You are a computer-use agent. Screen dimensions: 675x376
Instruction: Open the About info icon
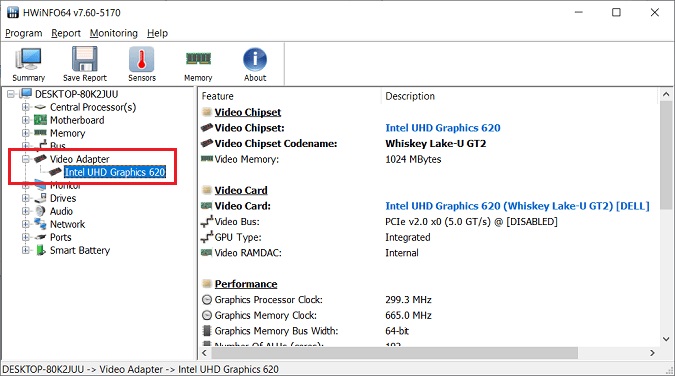255,59
